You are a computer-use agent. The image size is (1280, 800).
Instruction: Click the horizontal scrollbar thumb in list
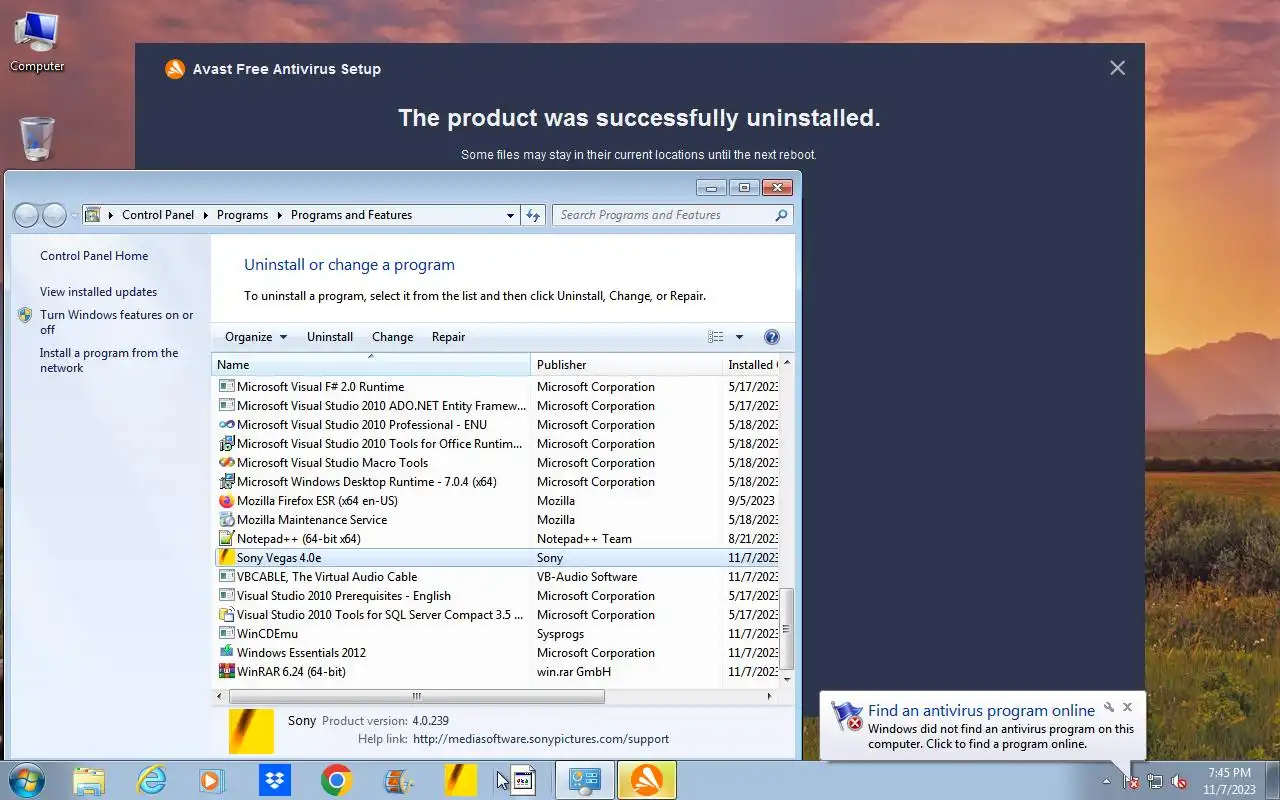pos(416,696)
